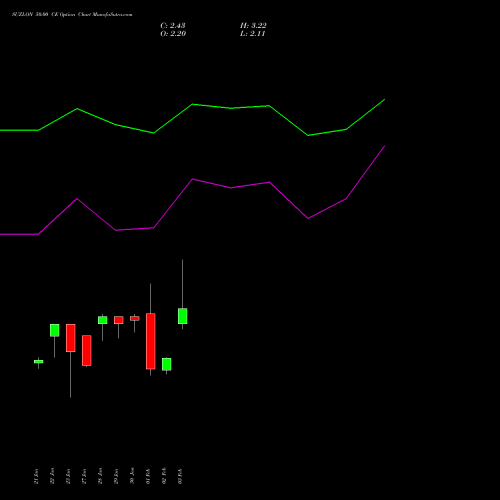Image resolution: width=500 pixels, height=500 pixels.
Task: Click the green candle for 28 Jan
Action: point(102,320)
